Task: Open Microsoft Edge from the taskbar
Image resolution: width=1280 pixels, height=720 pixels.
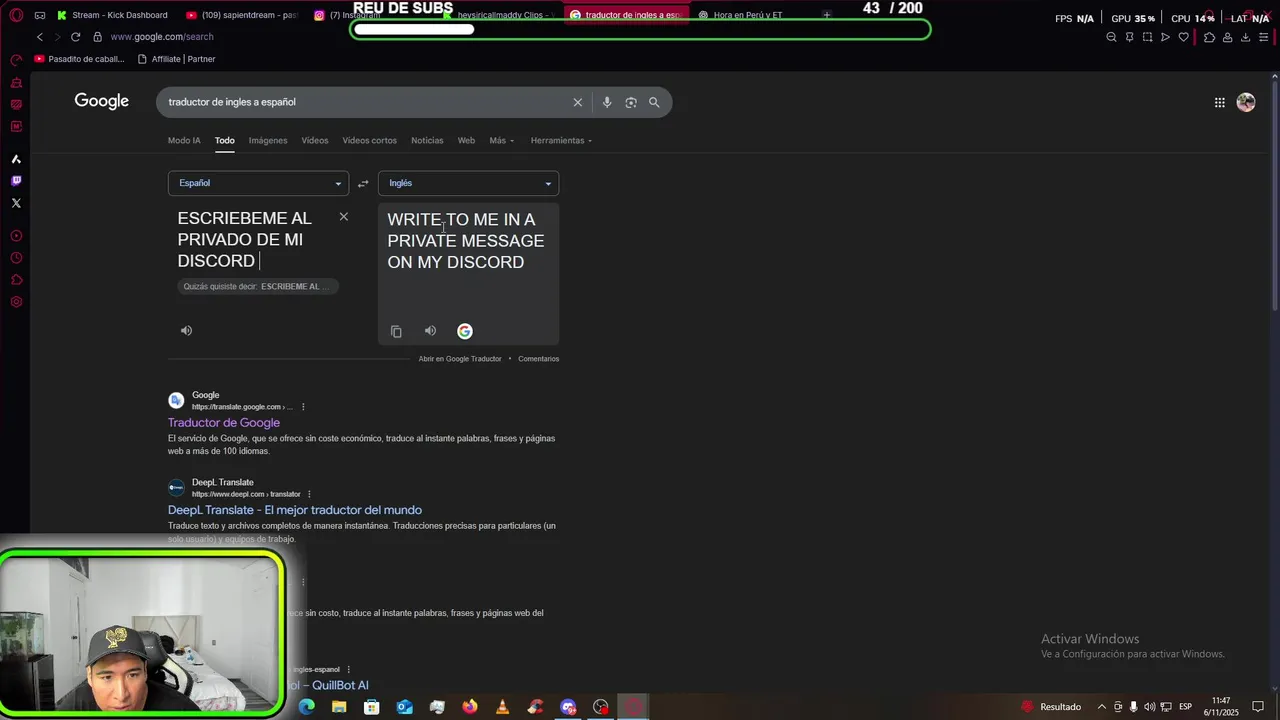Action: click(307, 707)
